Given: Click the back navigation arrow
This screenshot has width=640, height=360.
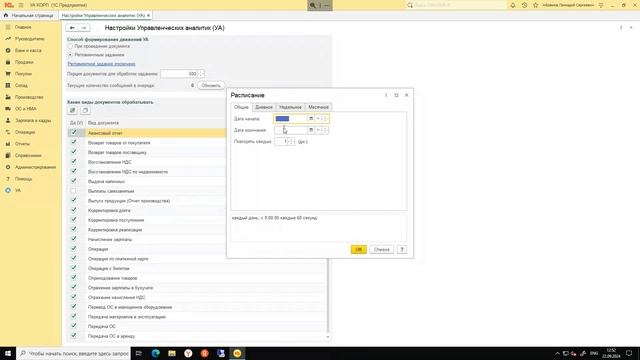Looking at the screenshot, I should (72, 28).
